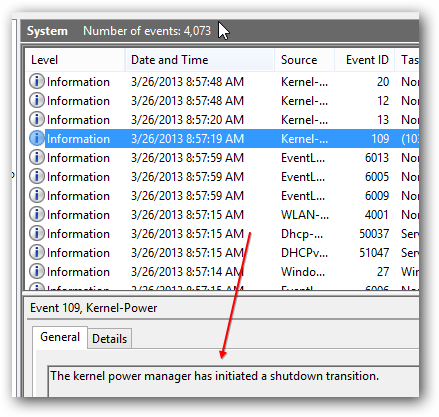
Task: Click the information icon in the Event ID 6013 row
Action: 37,157
